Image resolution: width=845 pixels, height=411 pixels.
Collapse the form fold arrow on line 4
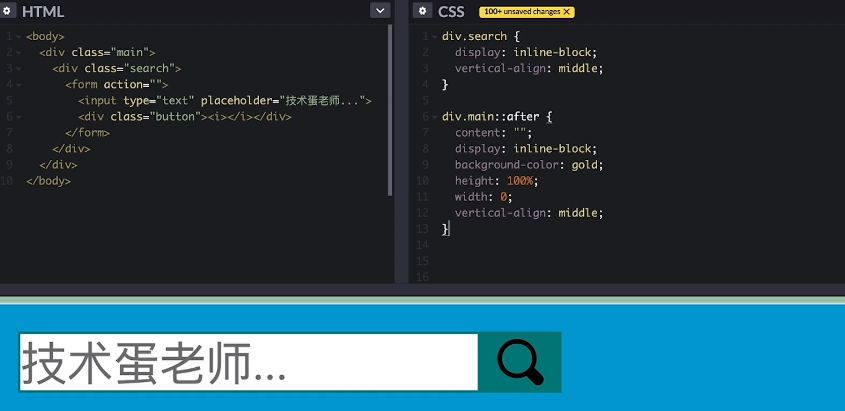(x=18, y=85)
